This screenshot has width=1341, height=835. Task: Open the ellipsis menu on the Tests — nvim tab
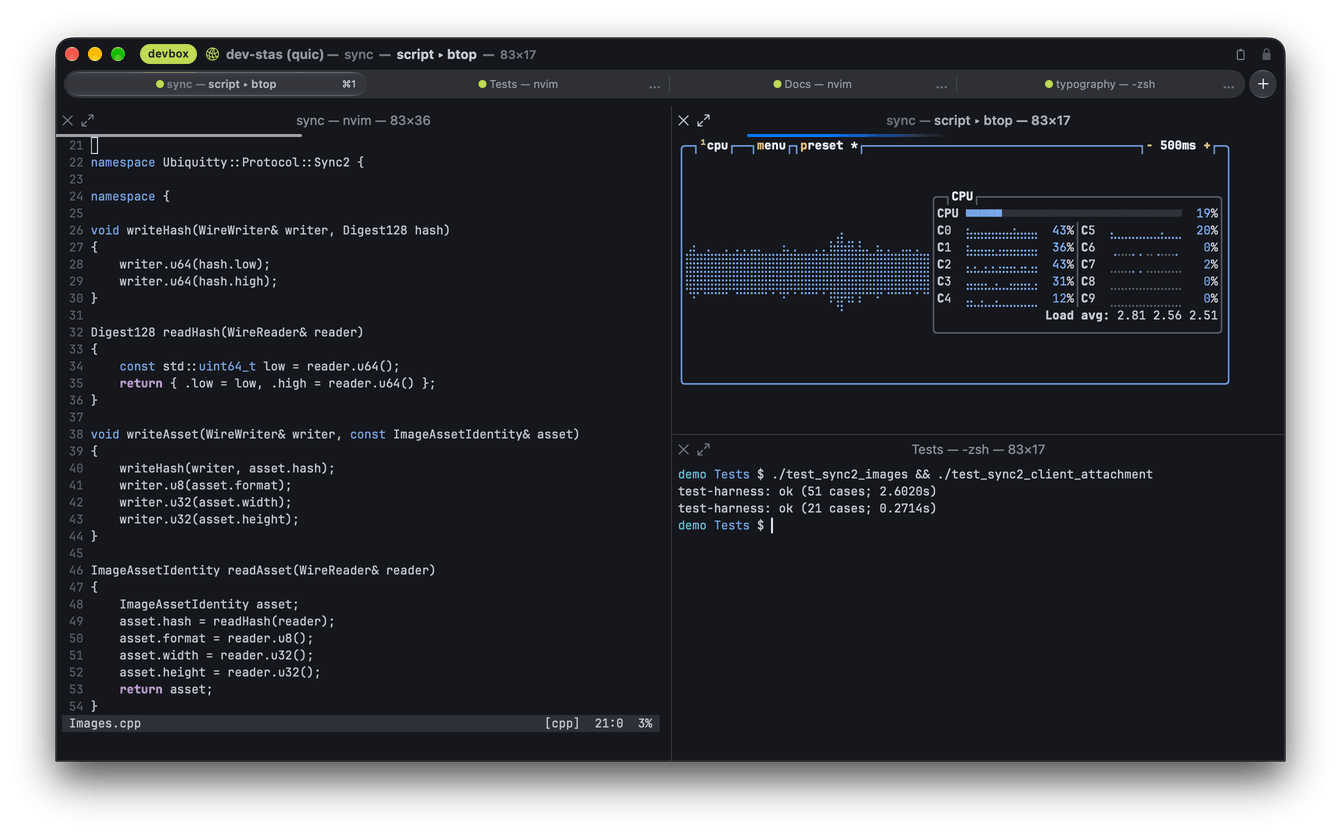click(655, 85)
